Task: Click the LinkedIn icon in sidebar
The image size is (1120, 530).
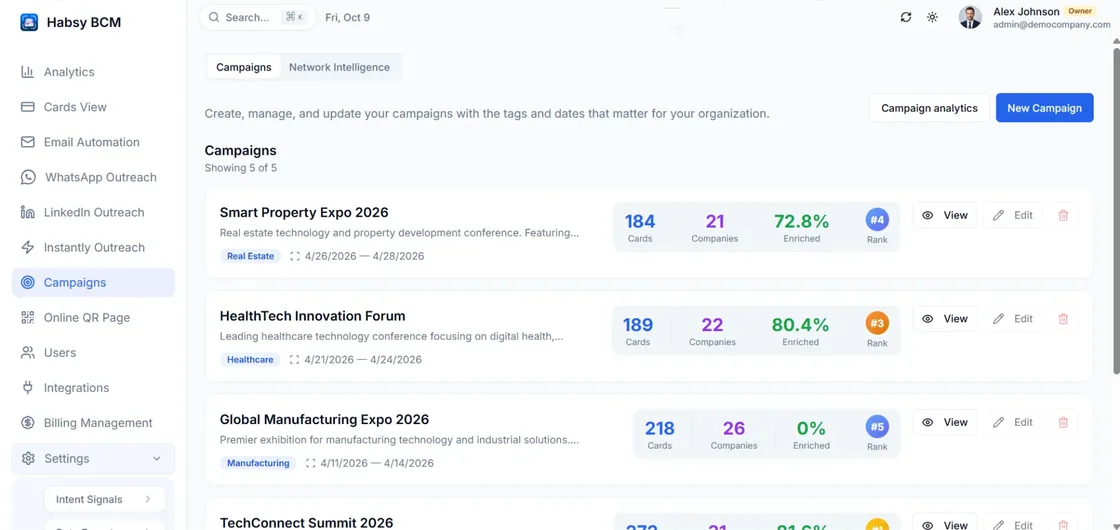Action: 28,212
